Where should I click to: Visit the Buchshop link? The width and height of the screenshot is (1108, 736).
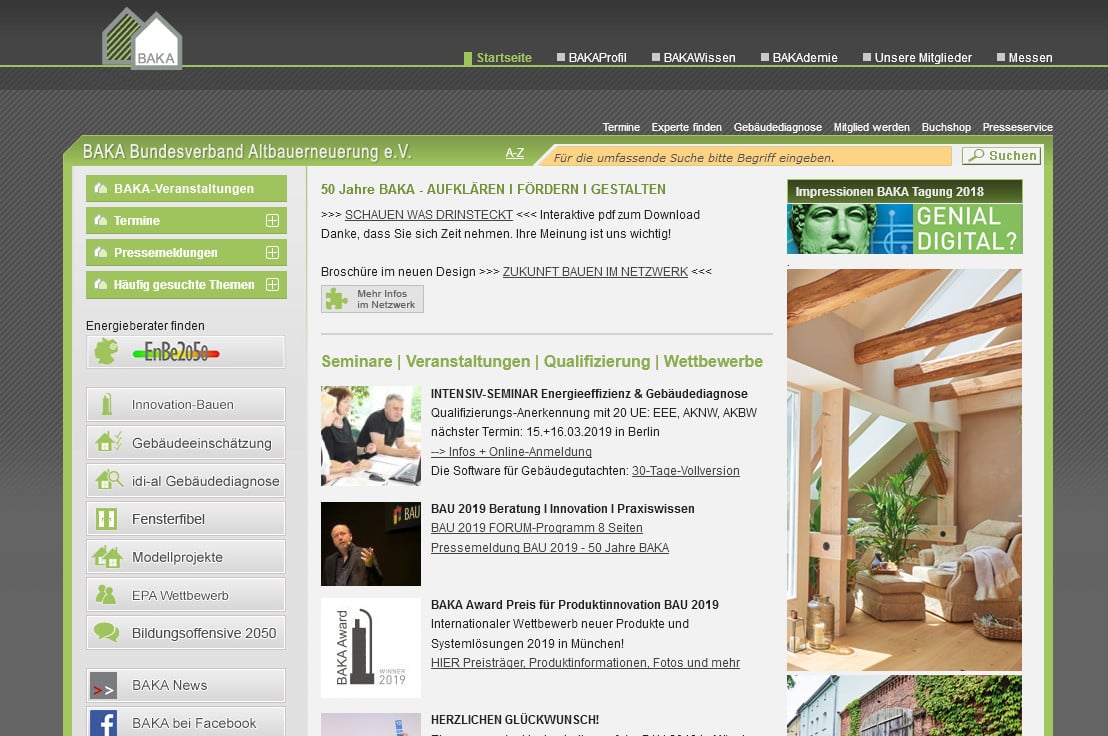pyautogui.click(x=945, y=127)
